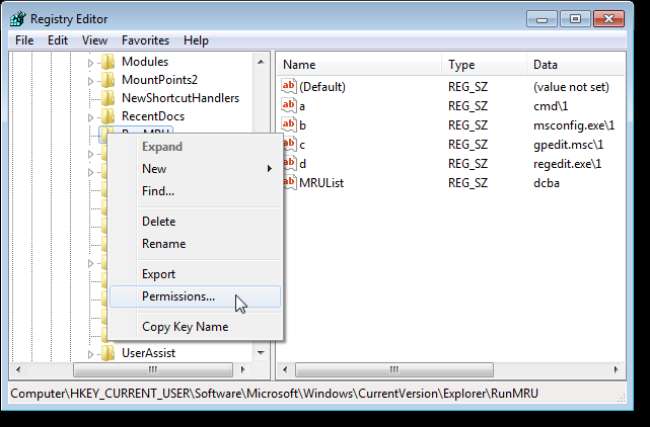
Task: Choose Export in the context menu
Action: point(195,274)
